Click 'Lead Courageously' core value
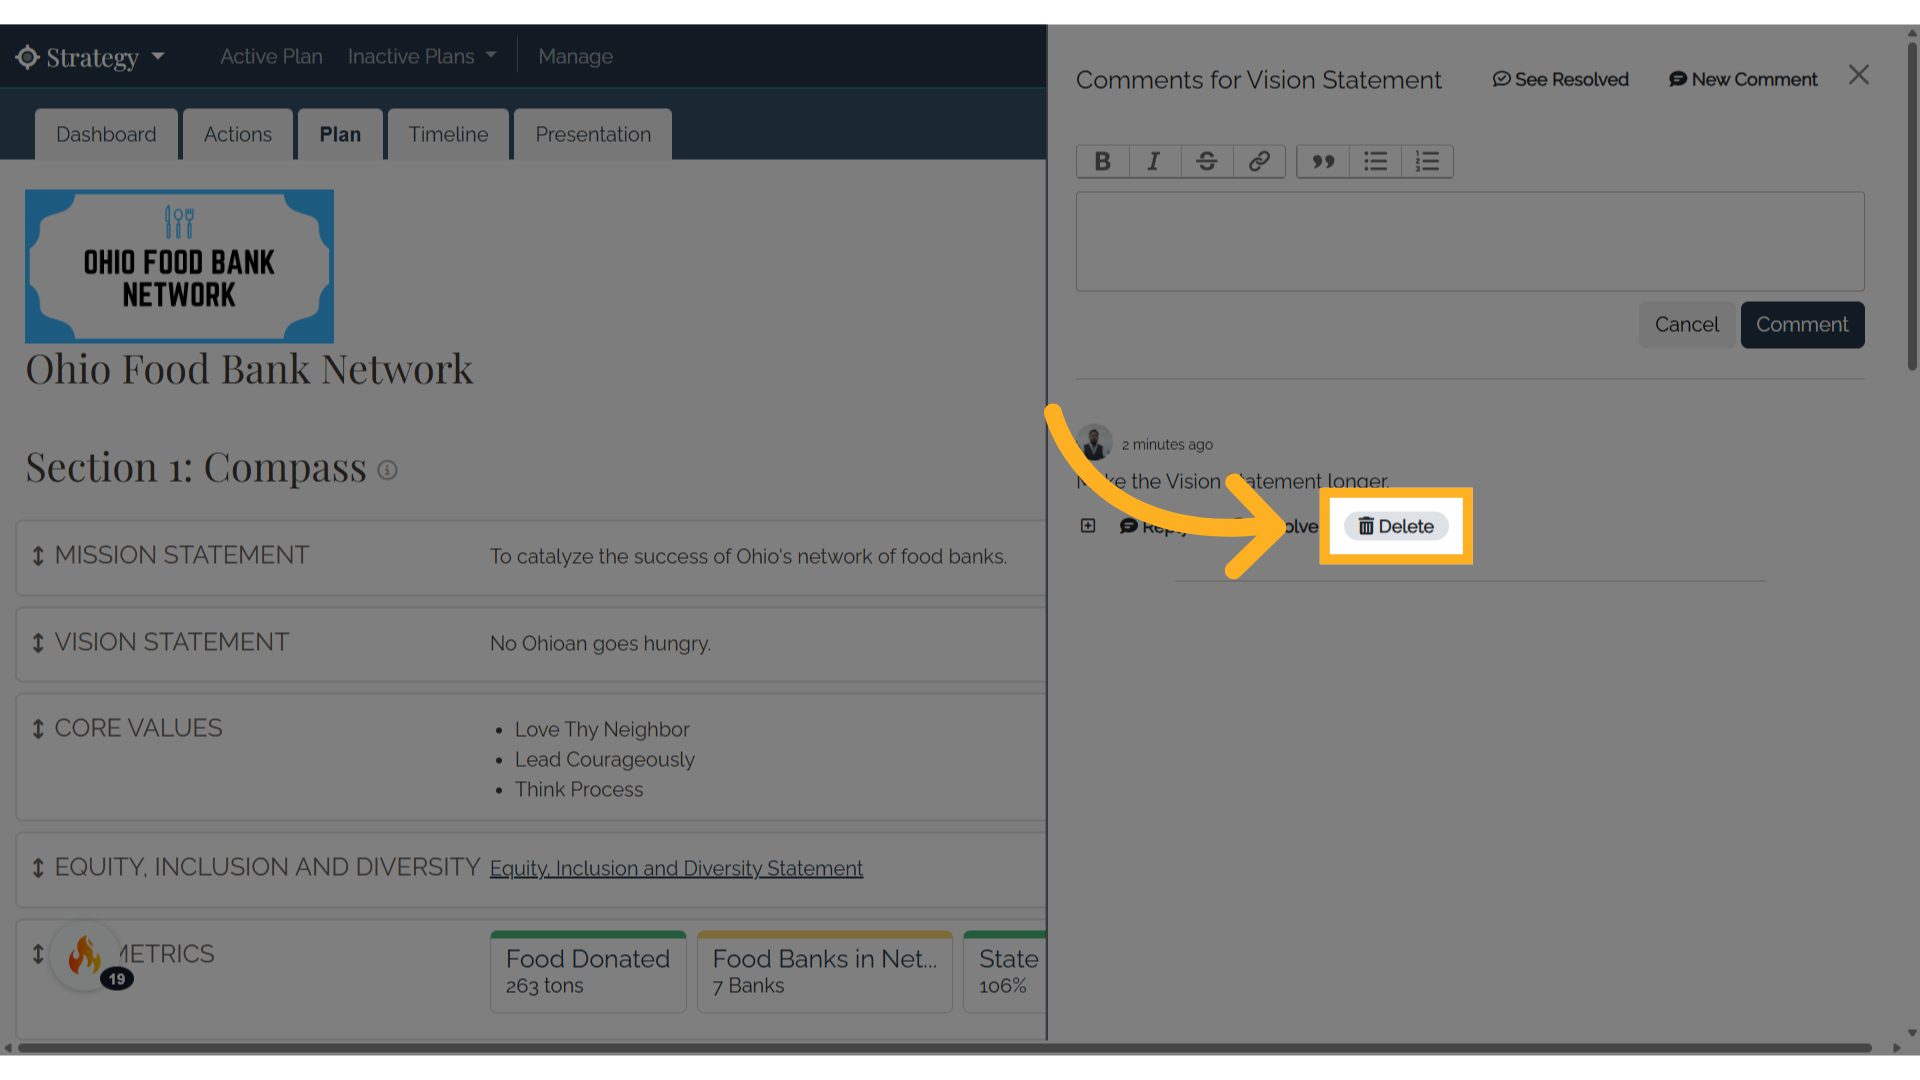Image resolution: width=1920 pixels, height=1080 pixels. [604, 759]
